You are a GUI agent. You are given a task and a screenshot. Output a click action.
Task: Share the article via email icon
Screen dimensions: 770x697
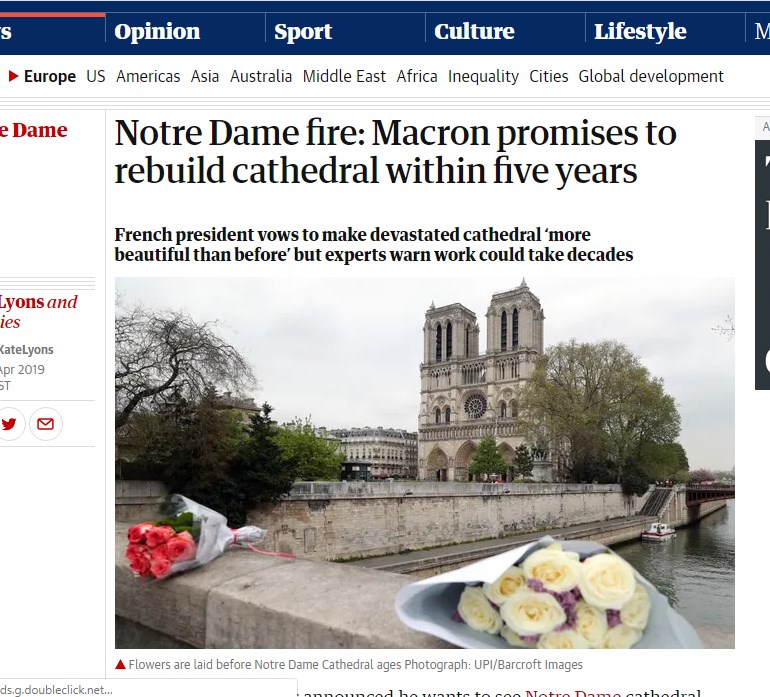pyautogui.click(x=45, y=424)
